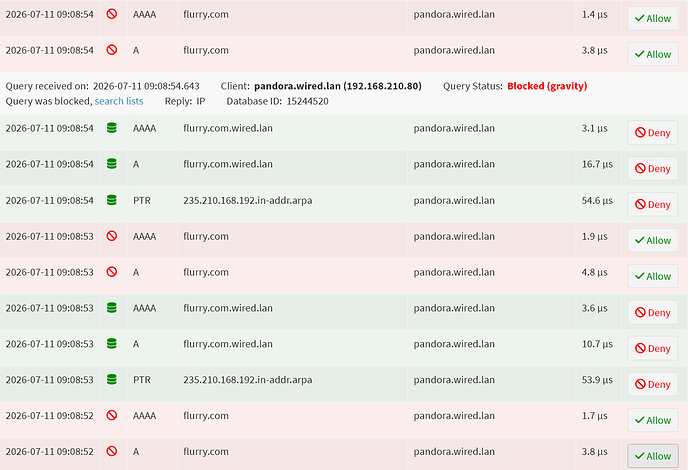
Task: Click timestamp 2026-07-11 09:08:52 of AAAA row
Action: 50,415
